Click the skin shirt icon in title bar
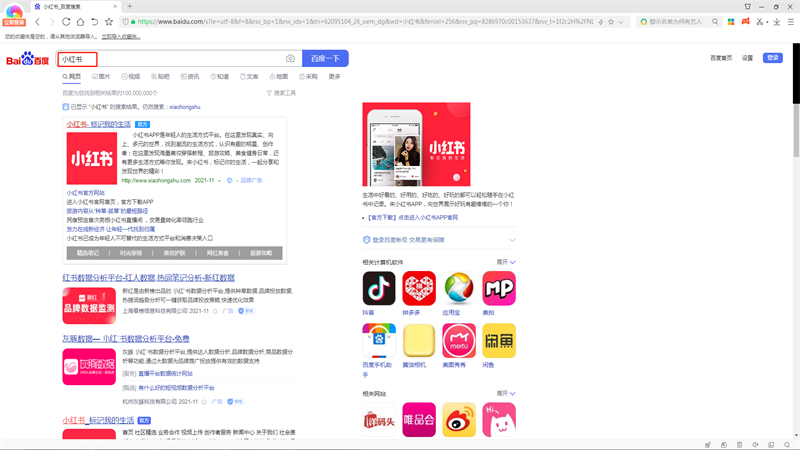Viewport: 800px width, 450px height. coord(747,7)
